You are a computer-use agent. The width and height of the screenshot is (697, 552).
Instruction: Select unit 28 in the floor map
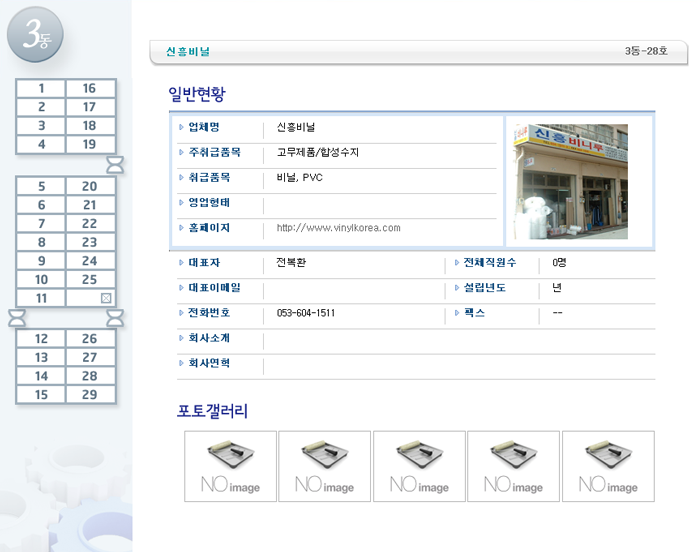(x=90, y=376)
